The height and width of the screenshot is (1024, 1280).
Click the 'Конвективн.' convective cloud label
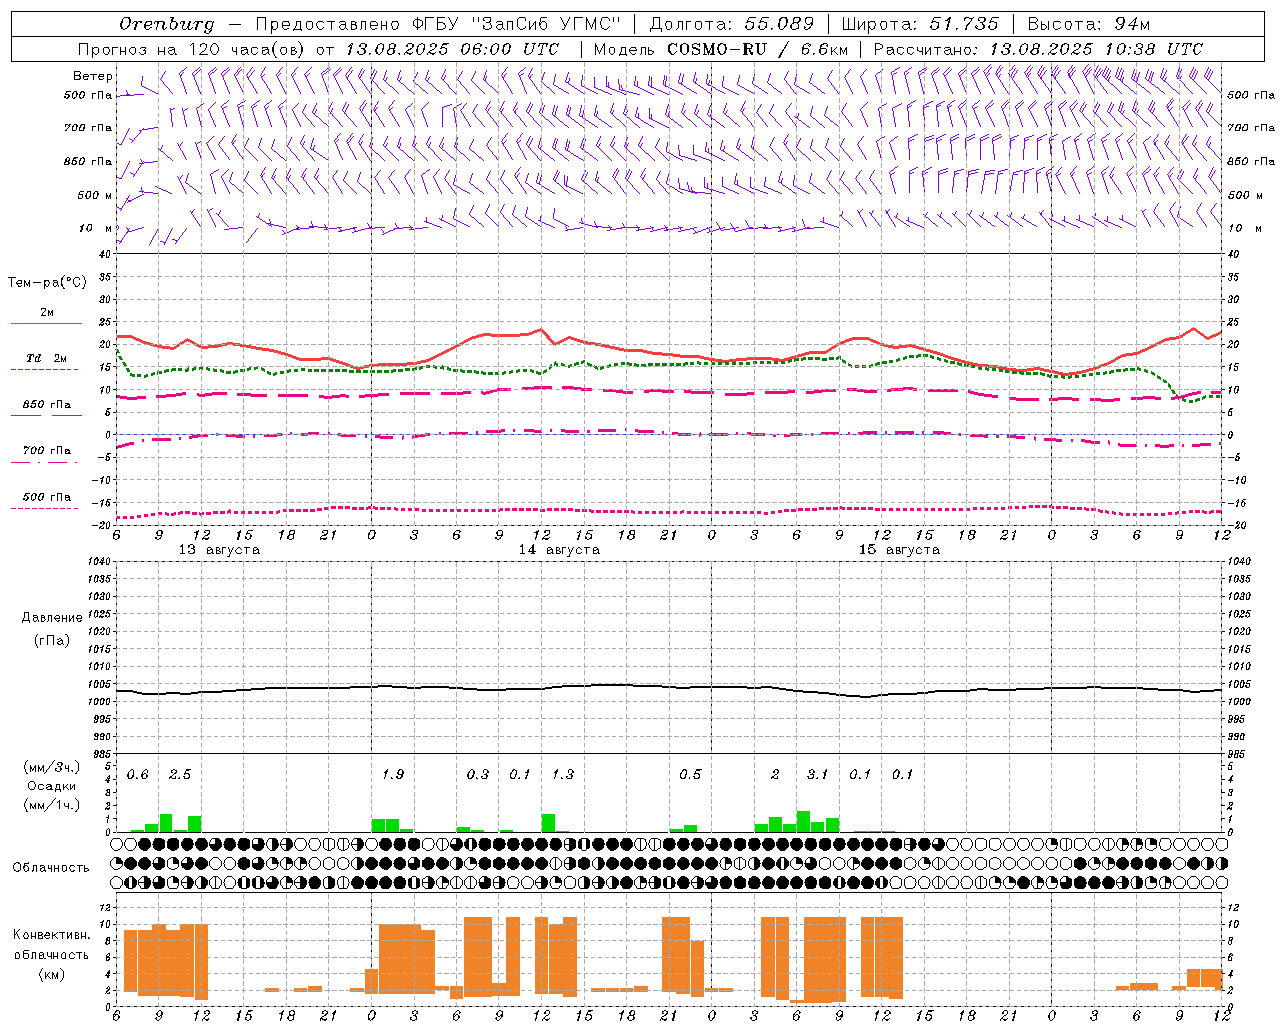click(x=51, y=935)
